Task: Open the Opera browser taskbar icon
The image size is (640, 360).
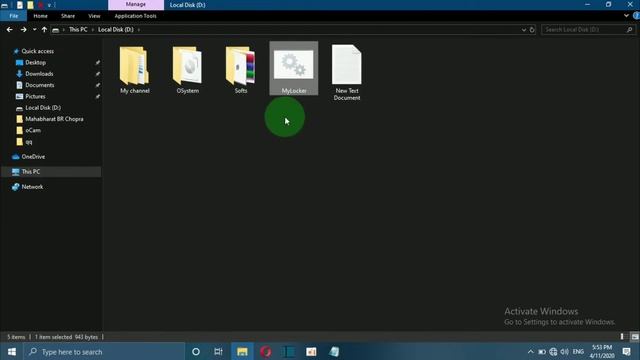Action: 266,351
